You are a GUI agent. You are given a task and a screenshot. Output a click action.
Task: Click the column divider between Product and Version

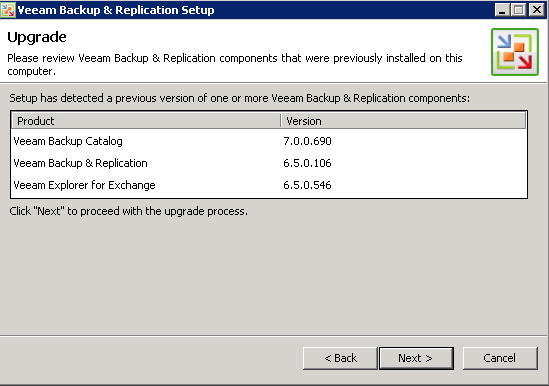click(x=281, y=121)
